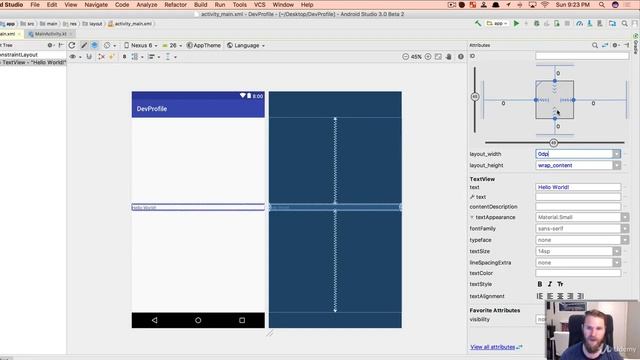This screenshot has width=640, height=360.
Task: Click the top constraint anchor dot
Action: click(x=555, y=81)
